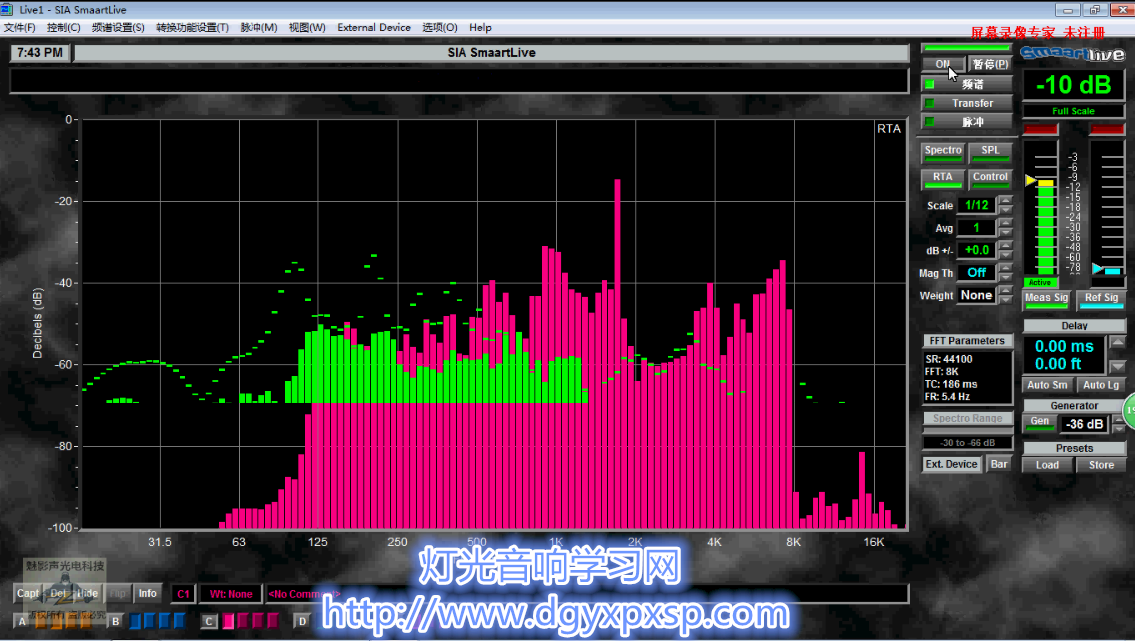The image size is (1135, 641).
Task: Toggle Control button
Action: pyautogui.click(x=990, y=179)
